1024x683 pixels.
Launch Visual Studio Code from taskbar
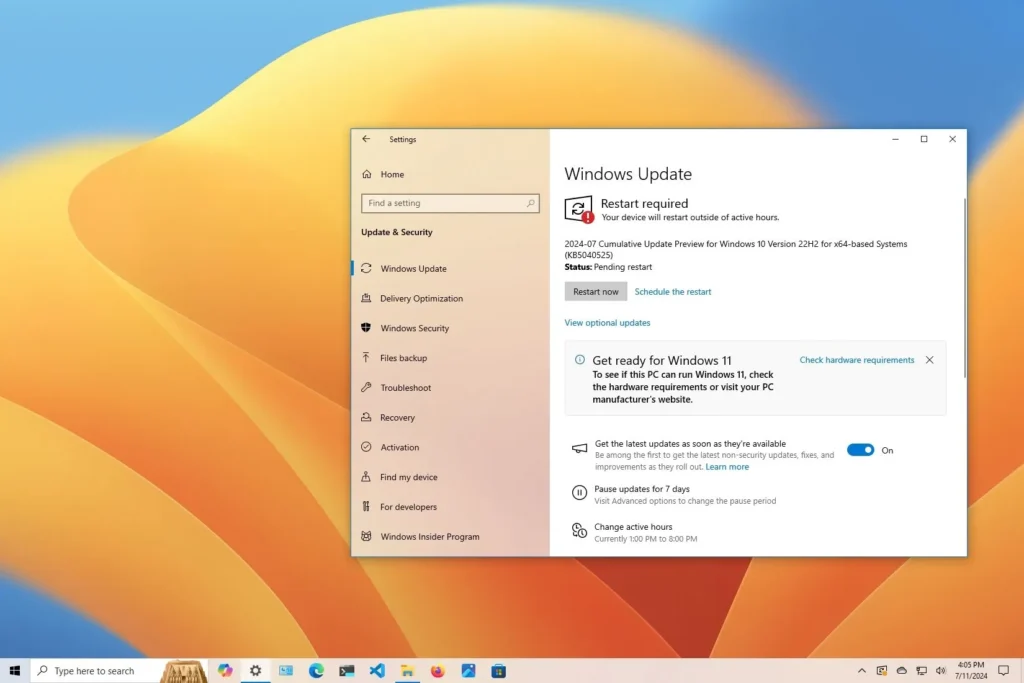tap(377, 671)
